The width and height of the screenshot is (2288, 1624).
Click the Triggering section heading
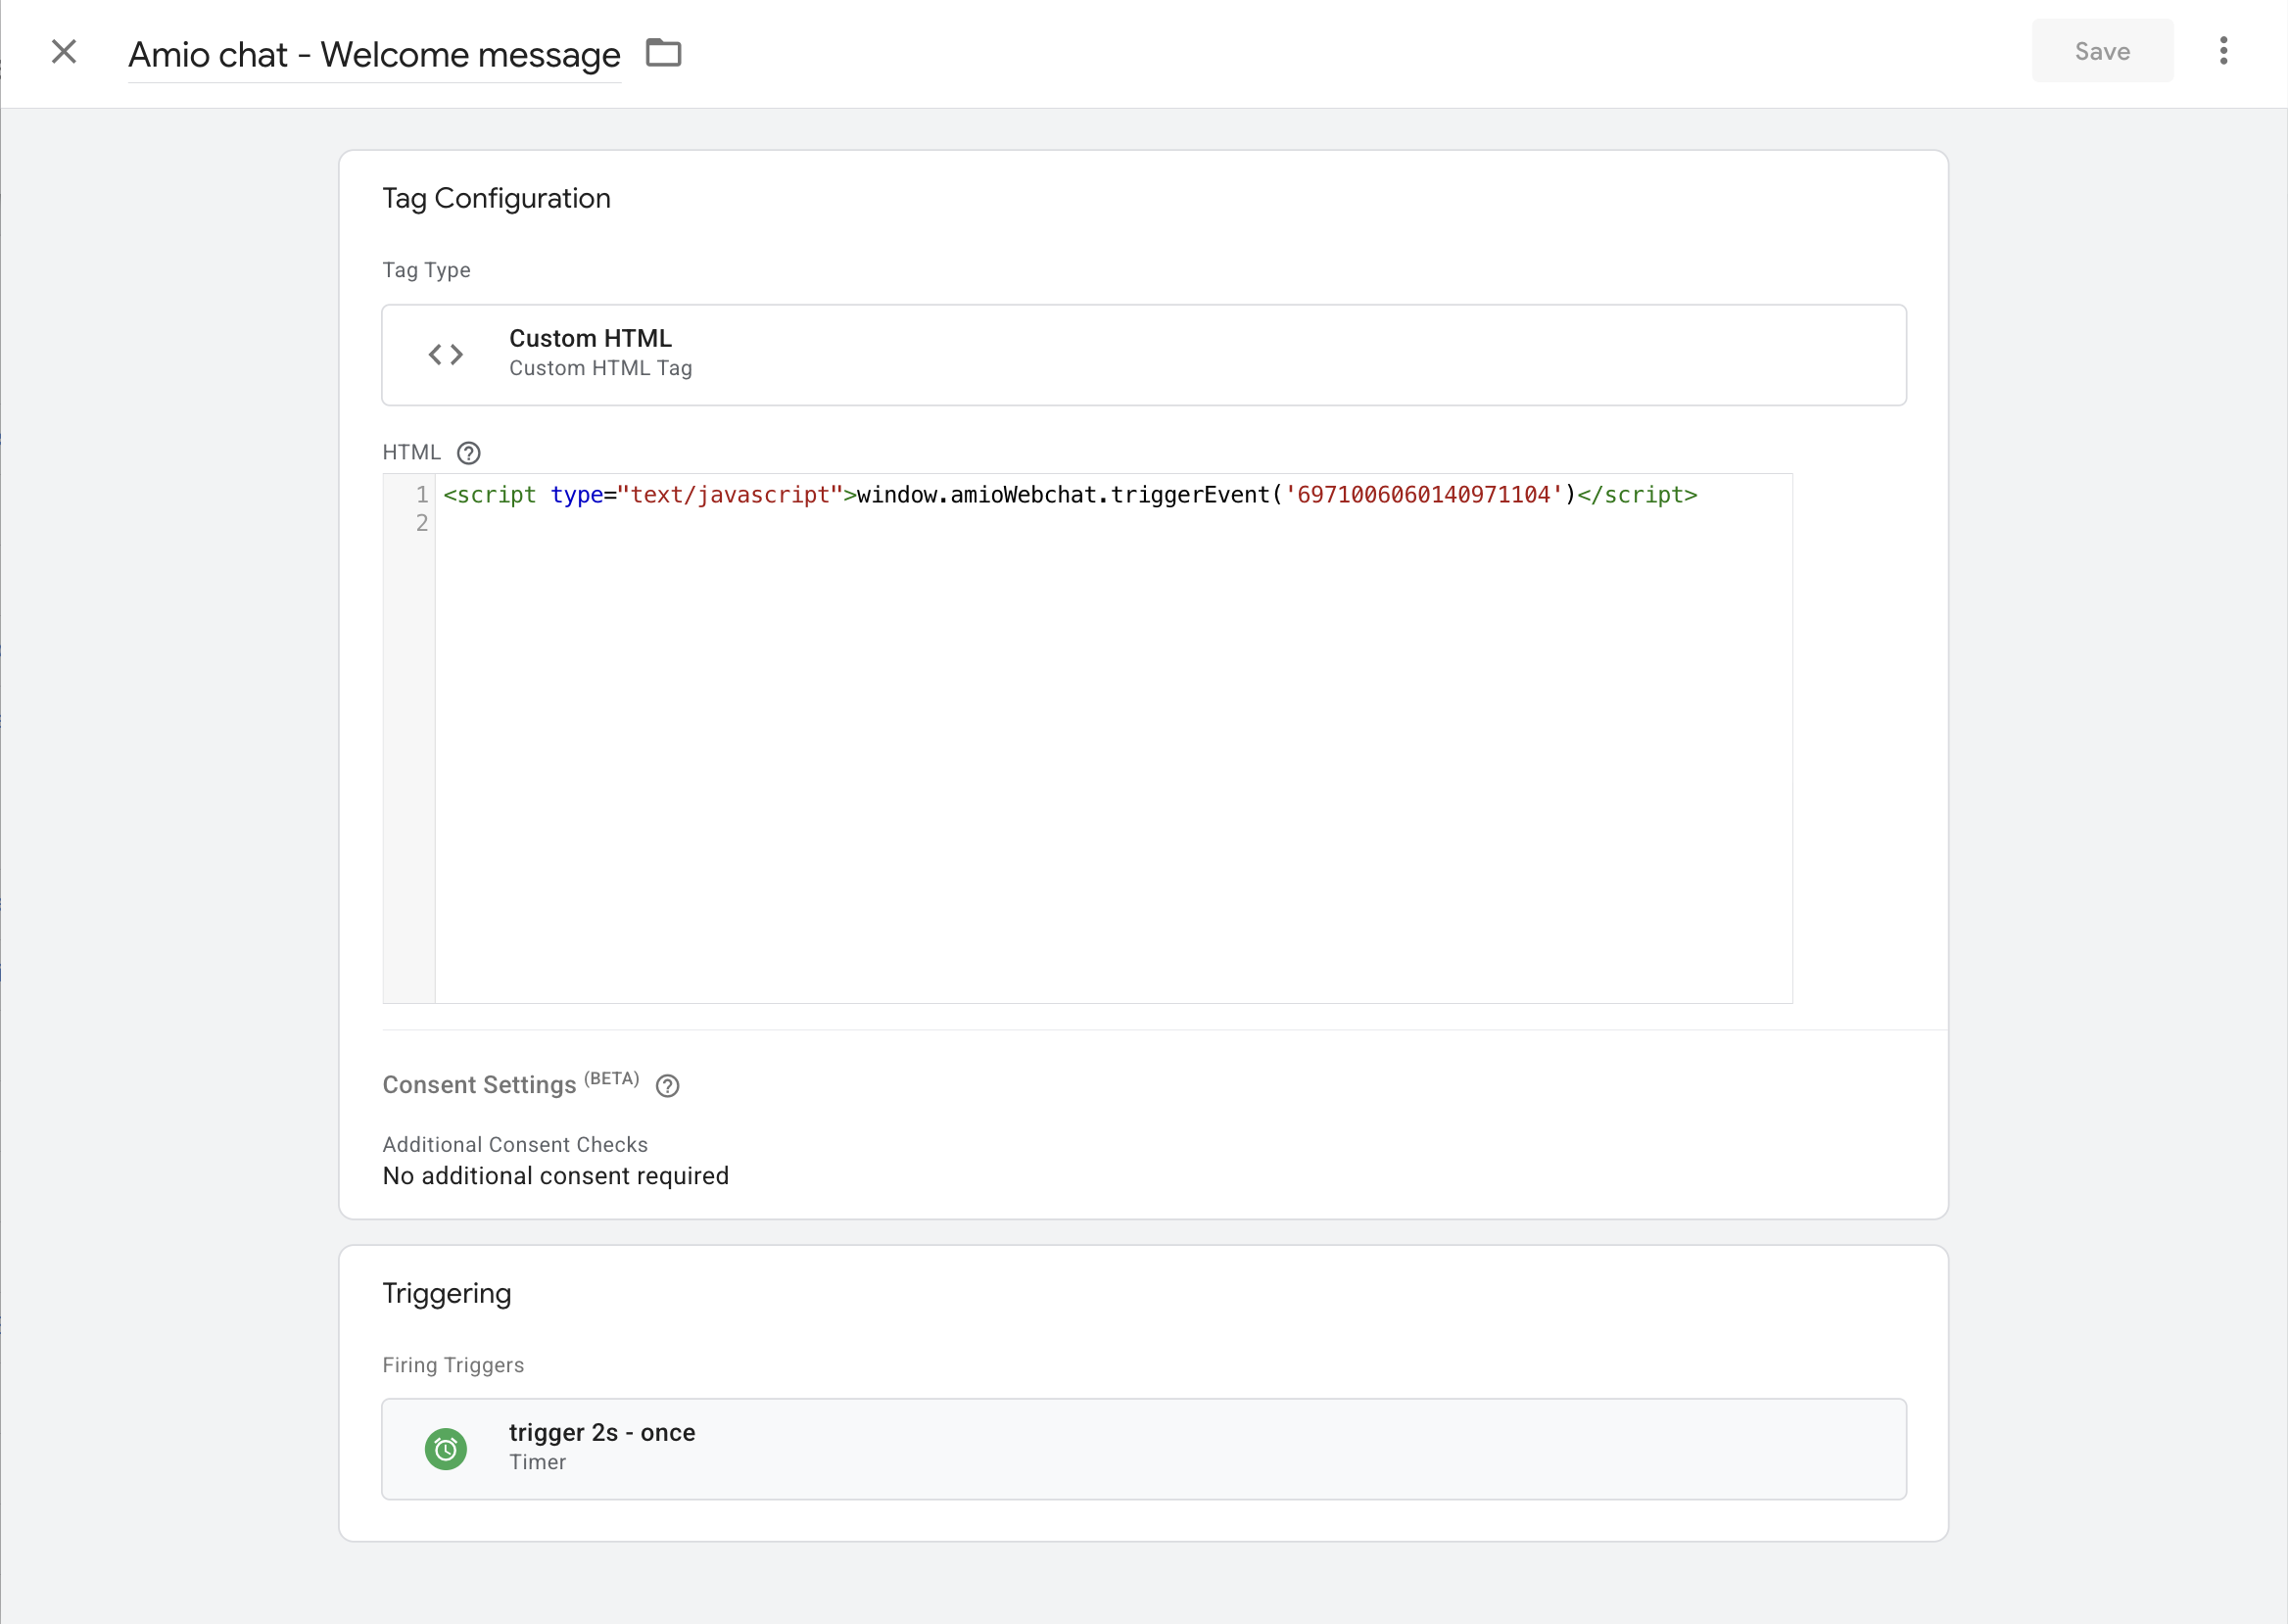(446, 1294)
